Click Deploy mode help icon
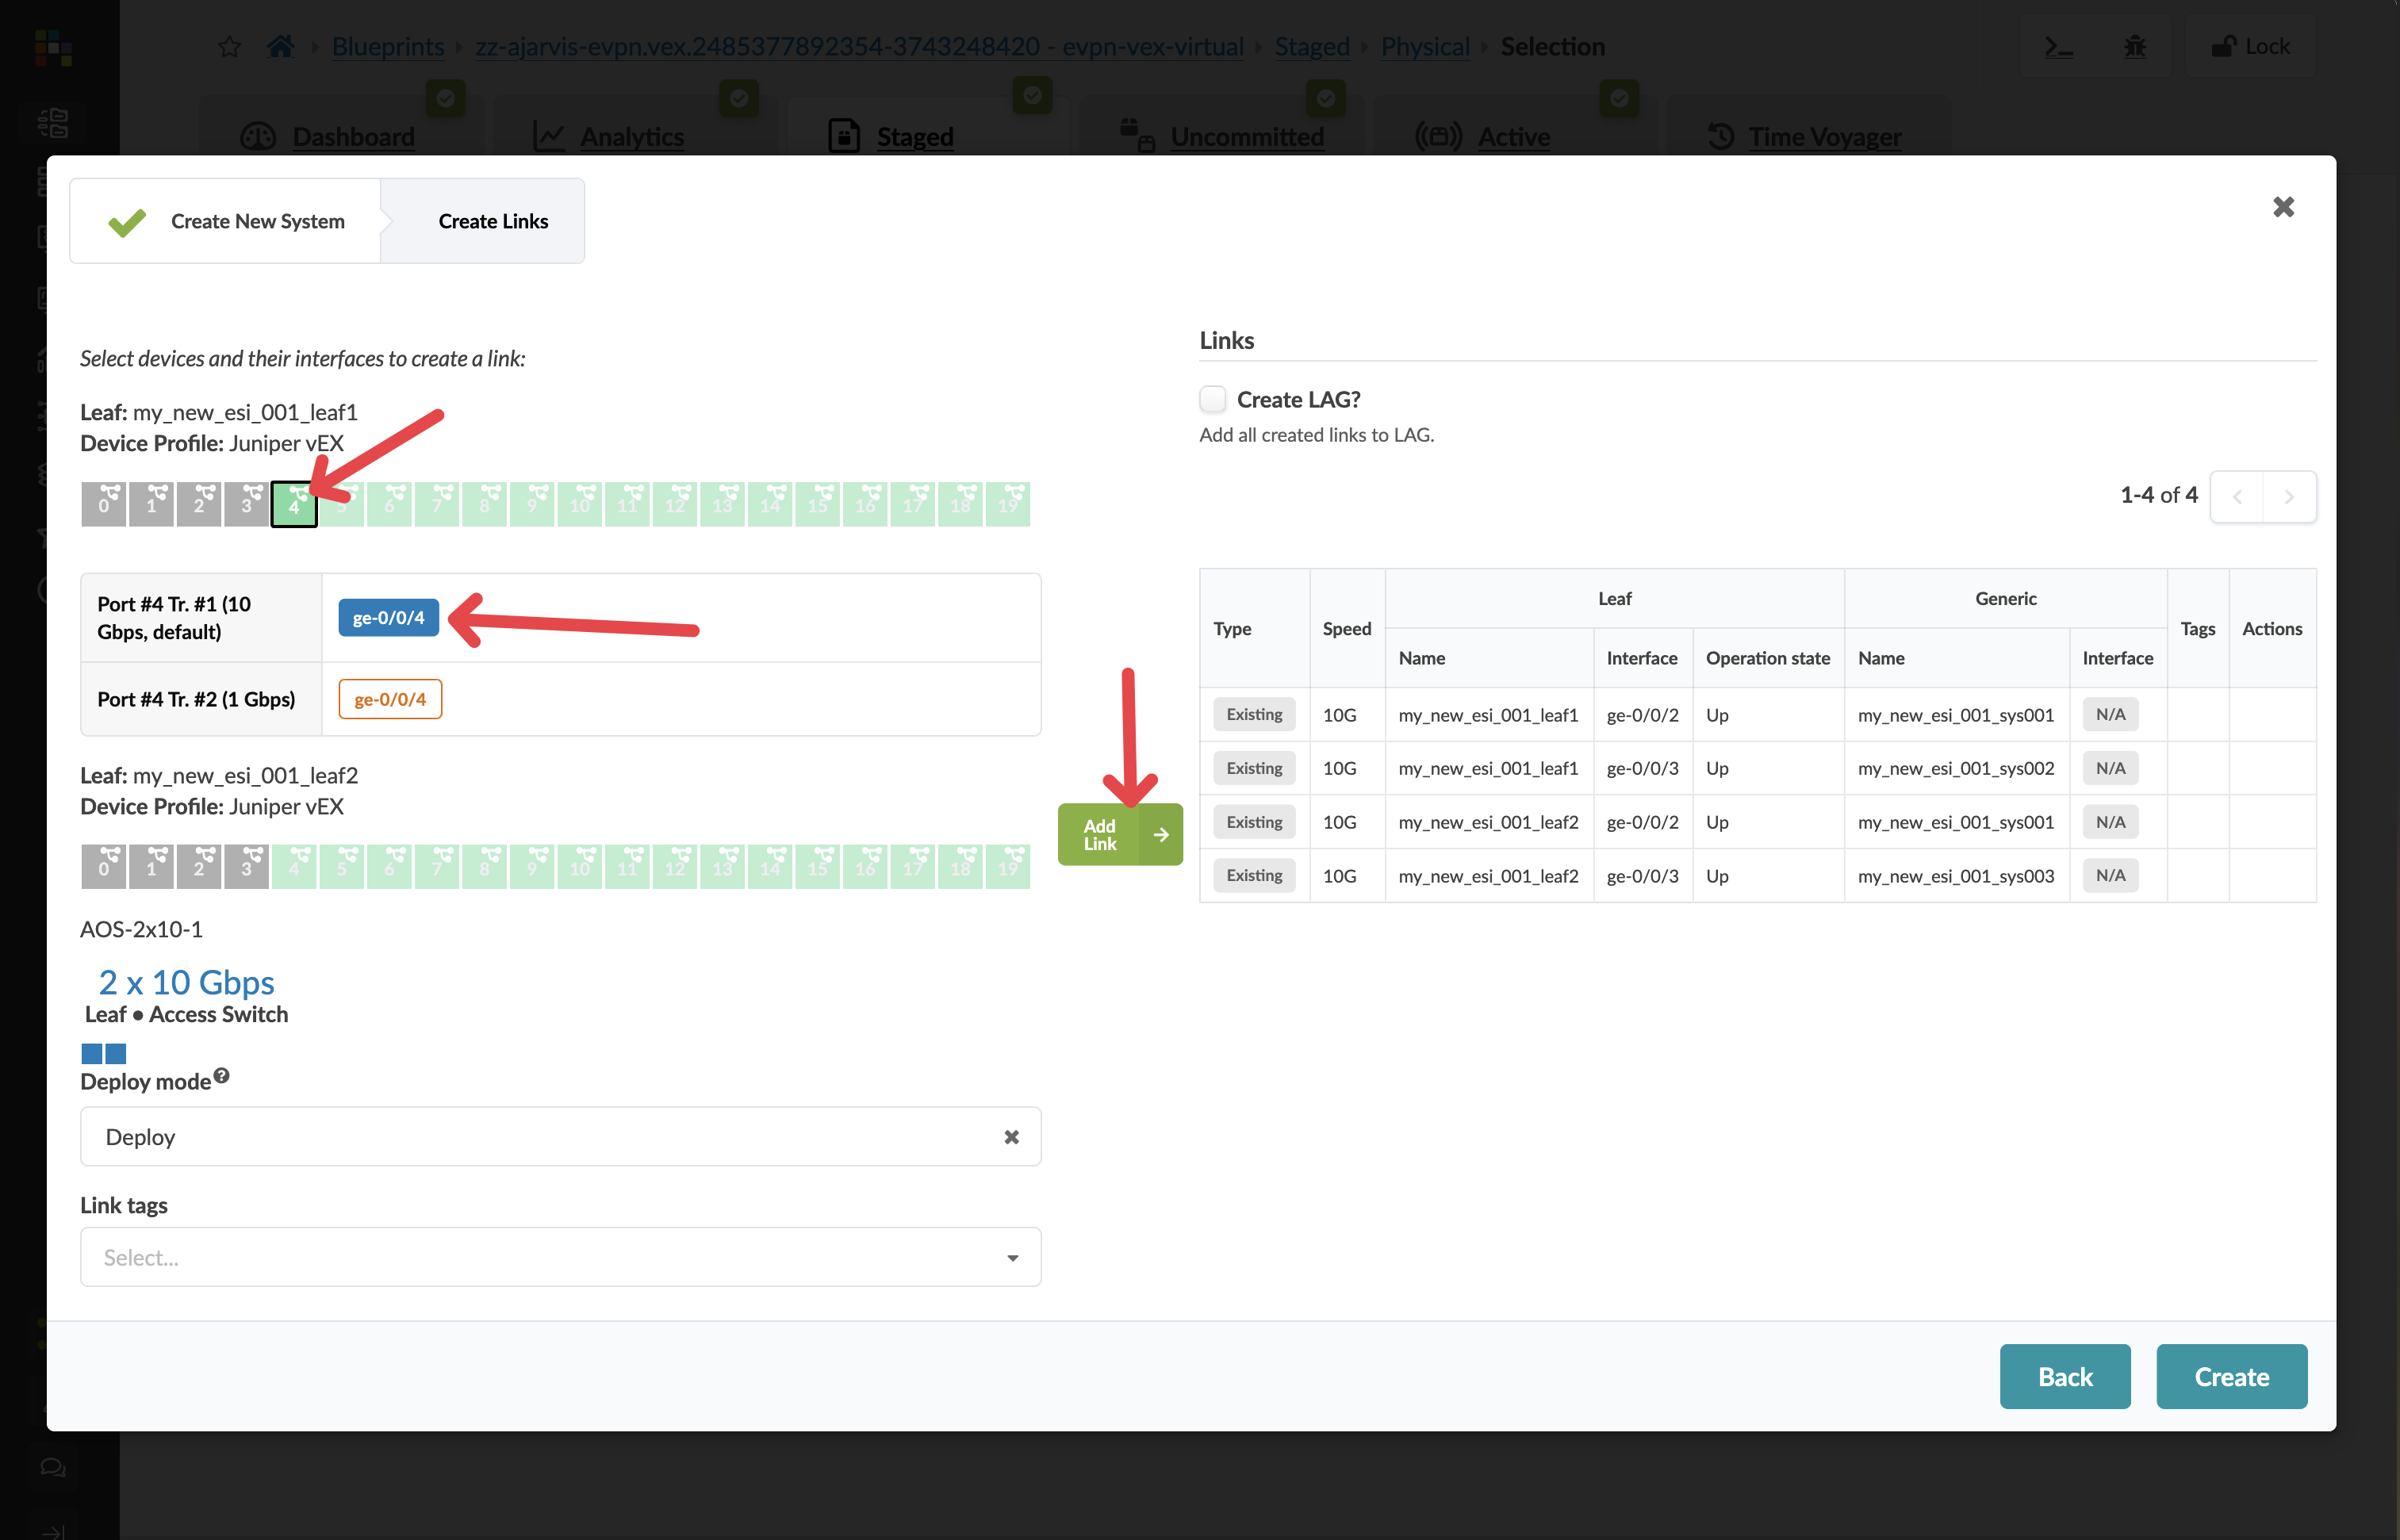Viewport: 2400px width, 1540px height. coord(222,1076)
